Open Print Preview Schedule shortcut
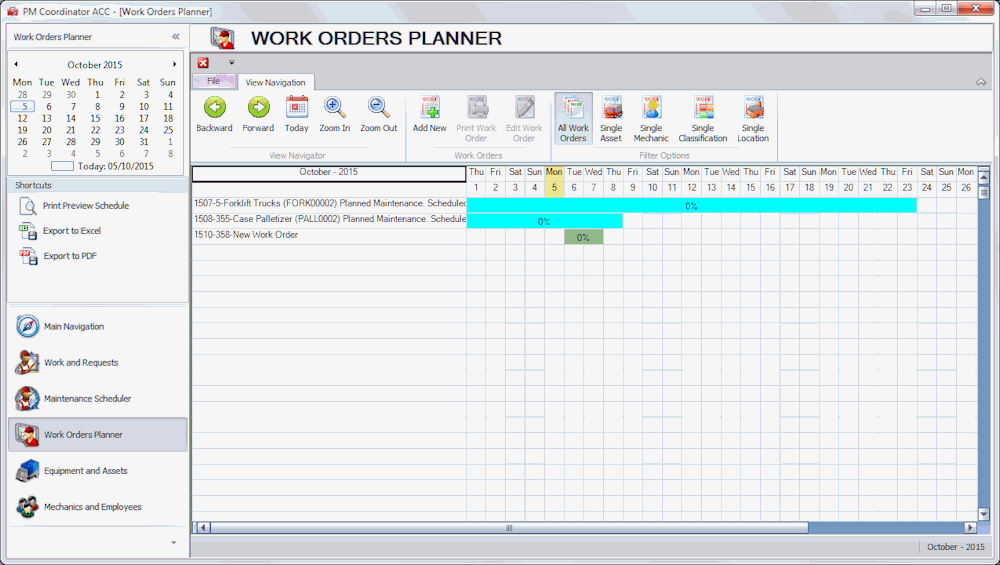1000x565 pixels. tap(86, 206)
